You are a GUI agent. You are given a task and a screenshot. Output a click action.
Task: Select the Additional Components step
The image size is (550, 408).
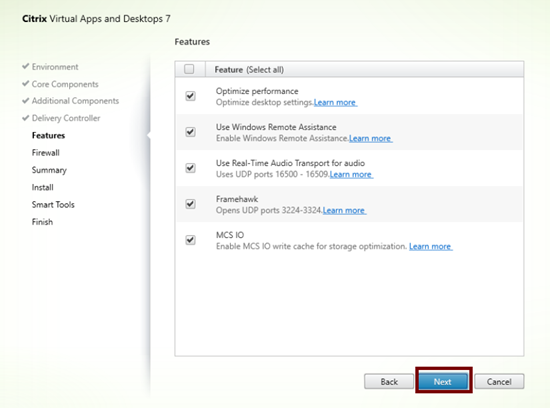pyautogui.click(x=75, y=101)
